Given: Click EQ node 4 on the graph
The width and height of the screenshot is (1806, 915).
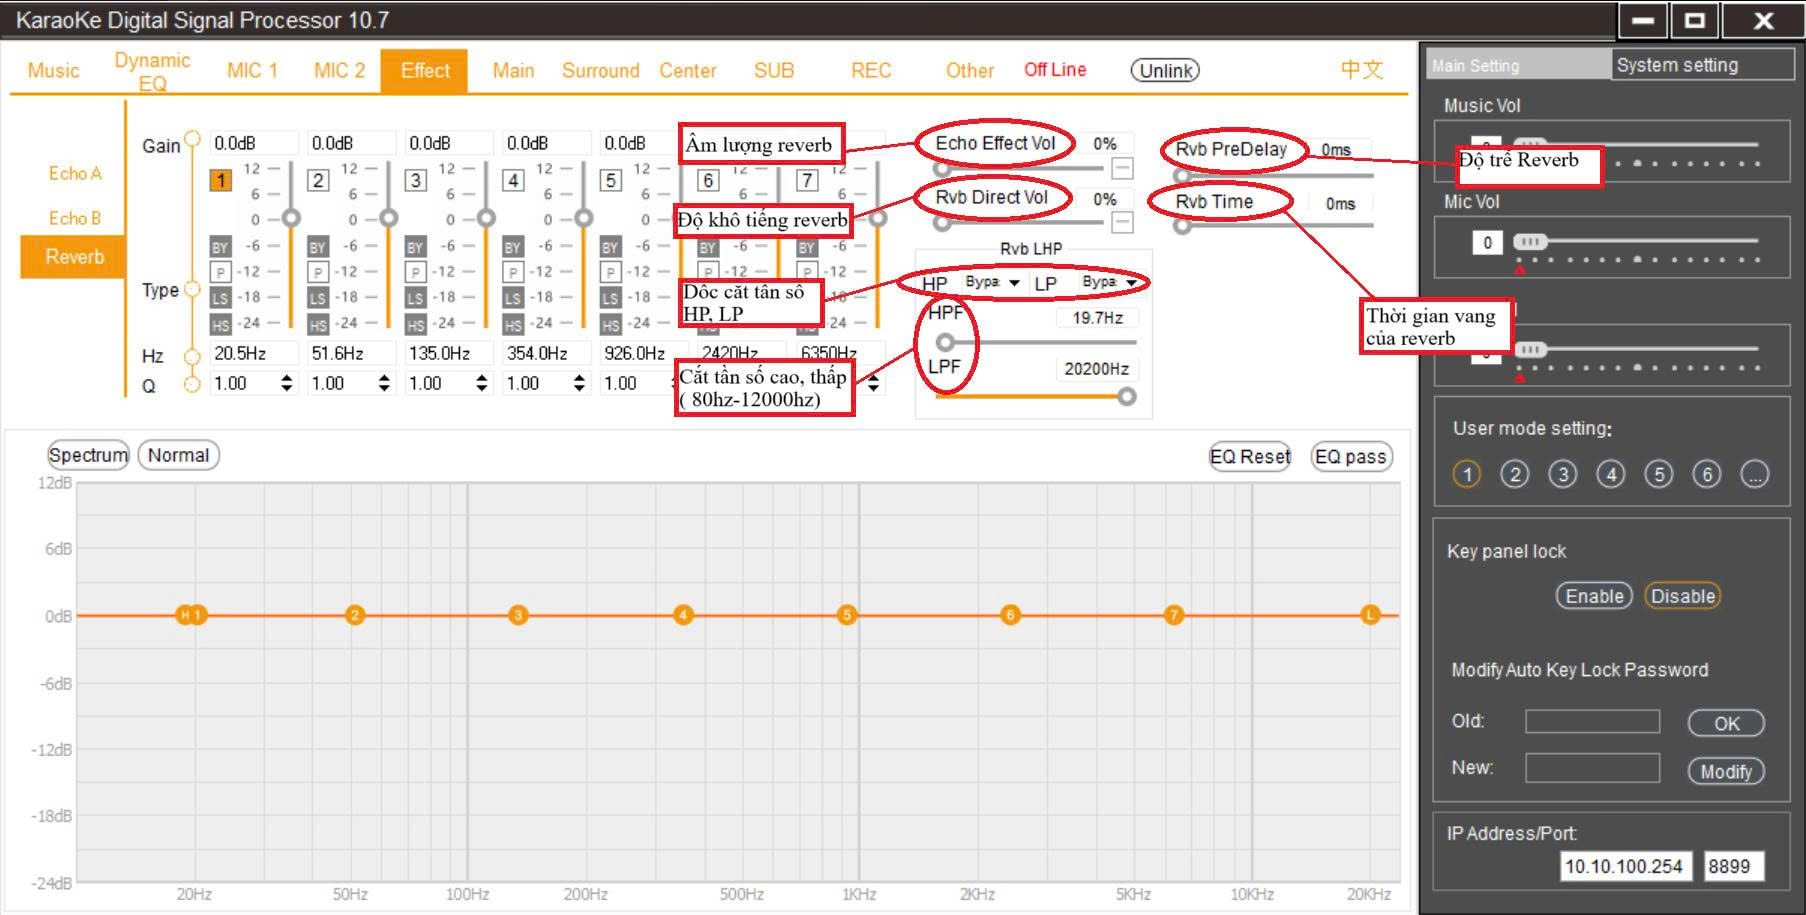Looking at the screenshot, I should click(x=683, y=615).
